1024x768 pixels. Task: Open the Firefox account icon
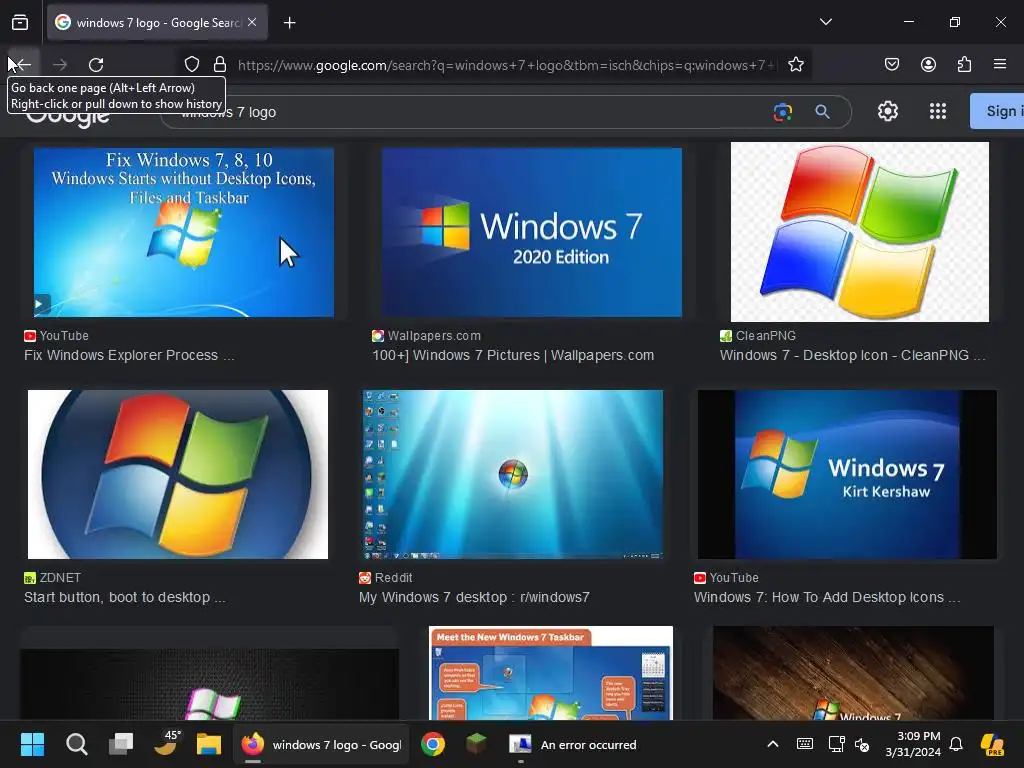click(928, 64)
